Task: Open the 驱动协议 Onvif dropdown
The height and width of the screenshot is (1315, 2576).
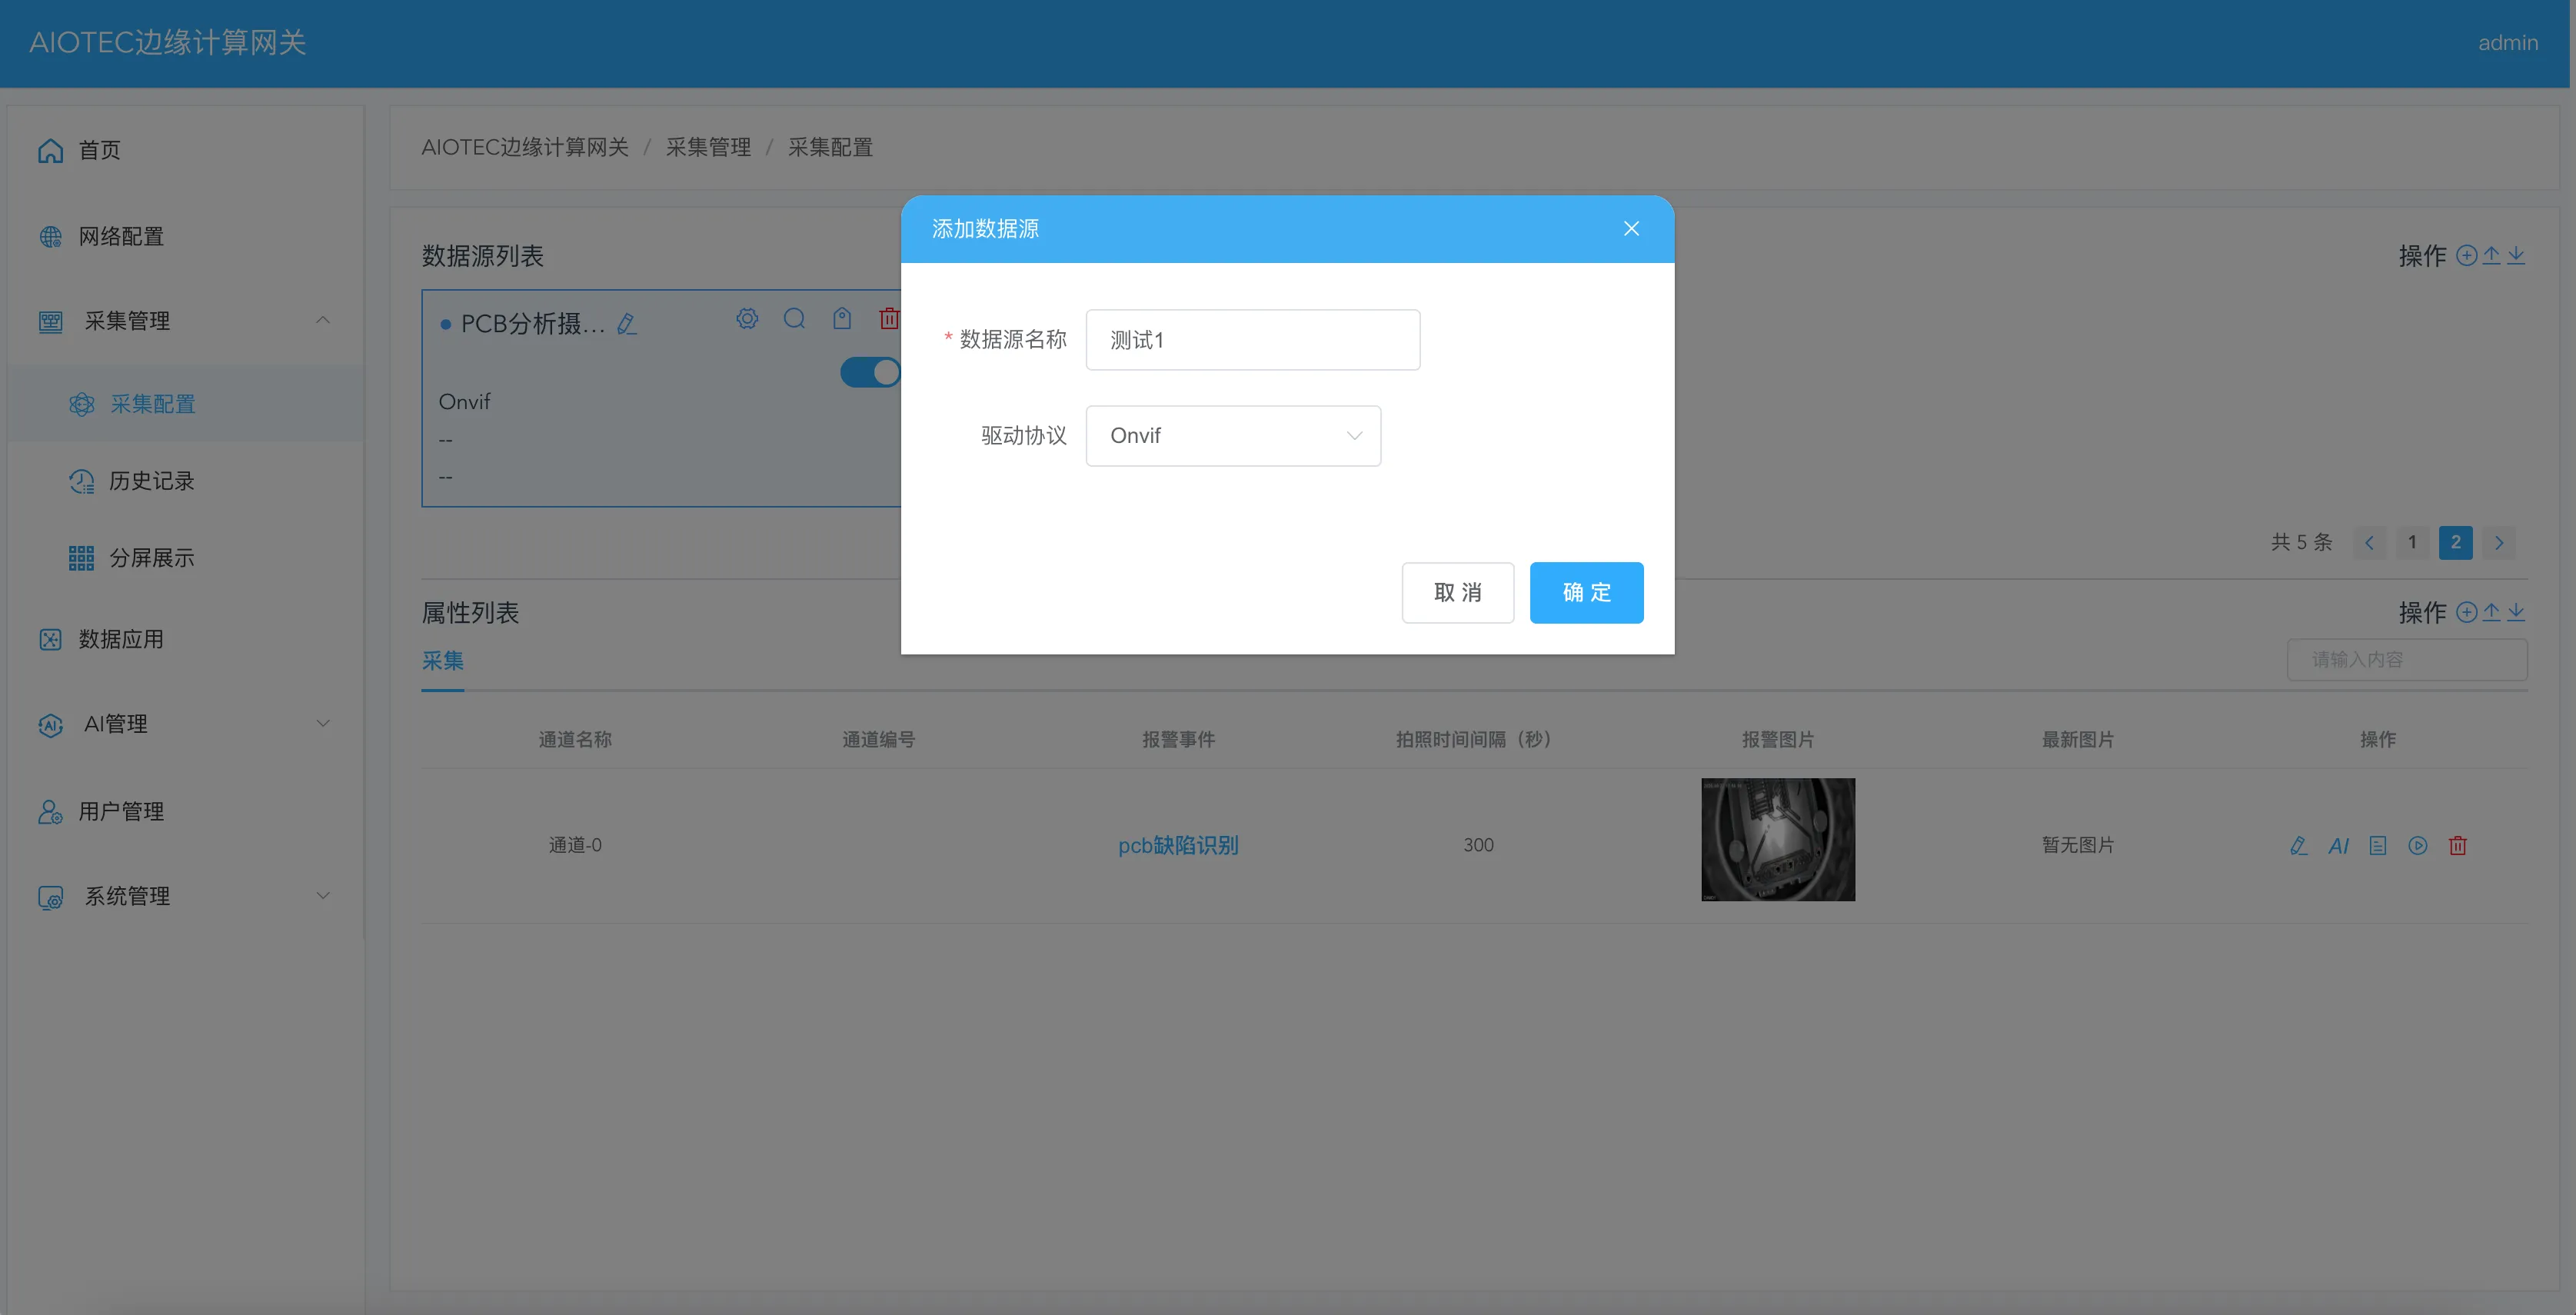Action: click(x=1232, y=436)
